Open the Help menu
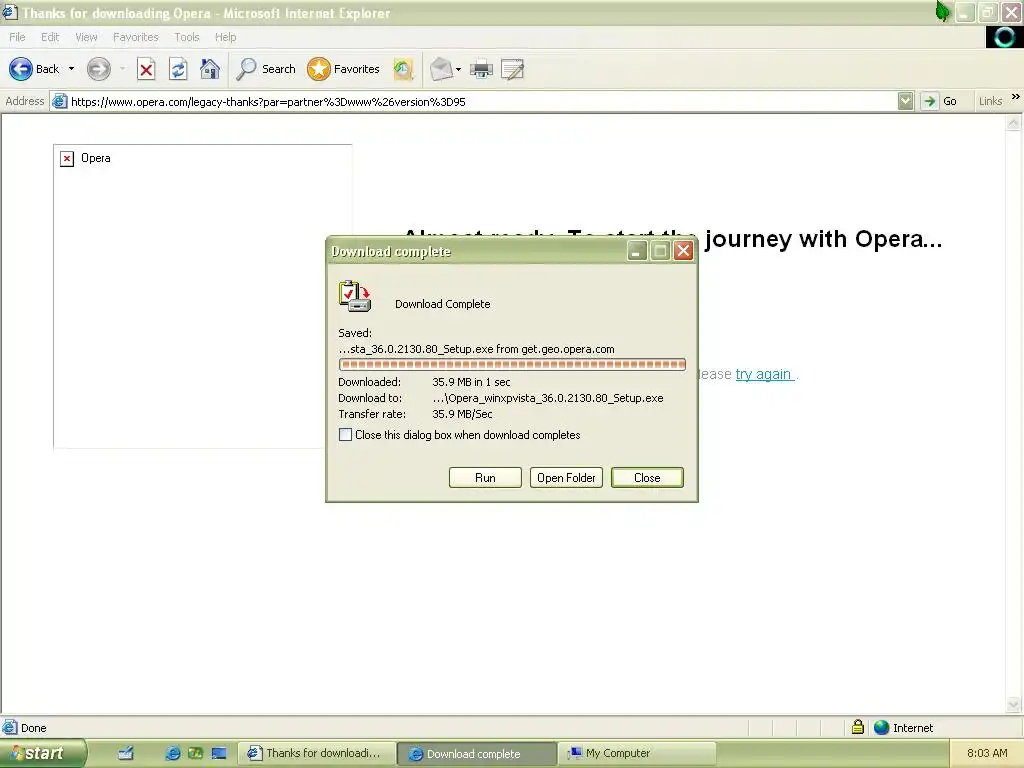This screenshot has height=768, width=1024. point(225,37)
